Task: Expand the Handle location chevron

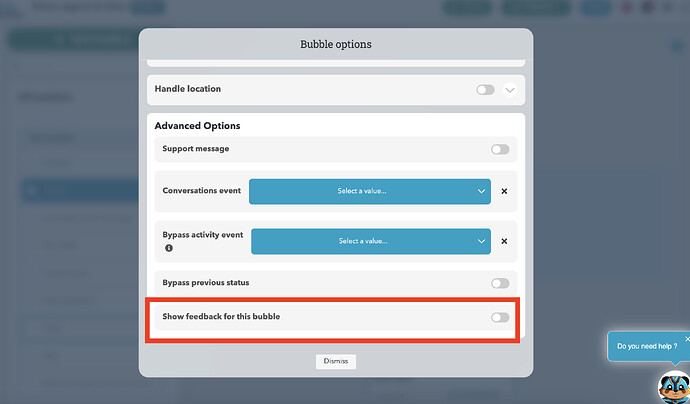Action: click(510, 90)
